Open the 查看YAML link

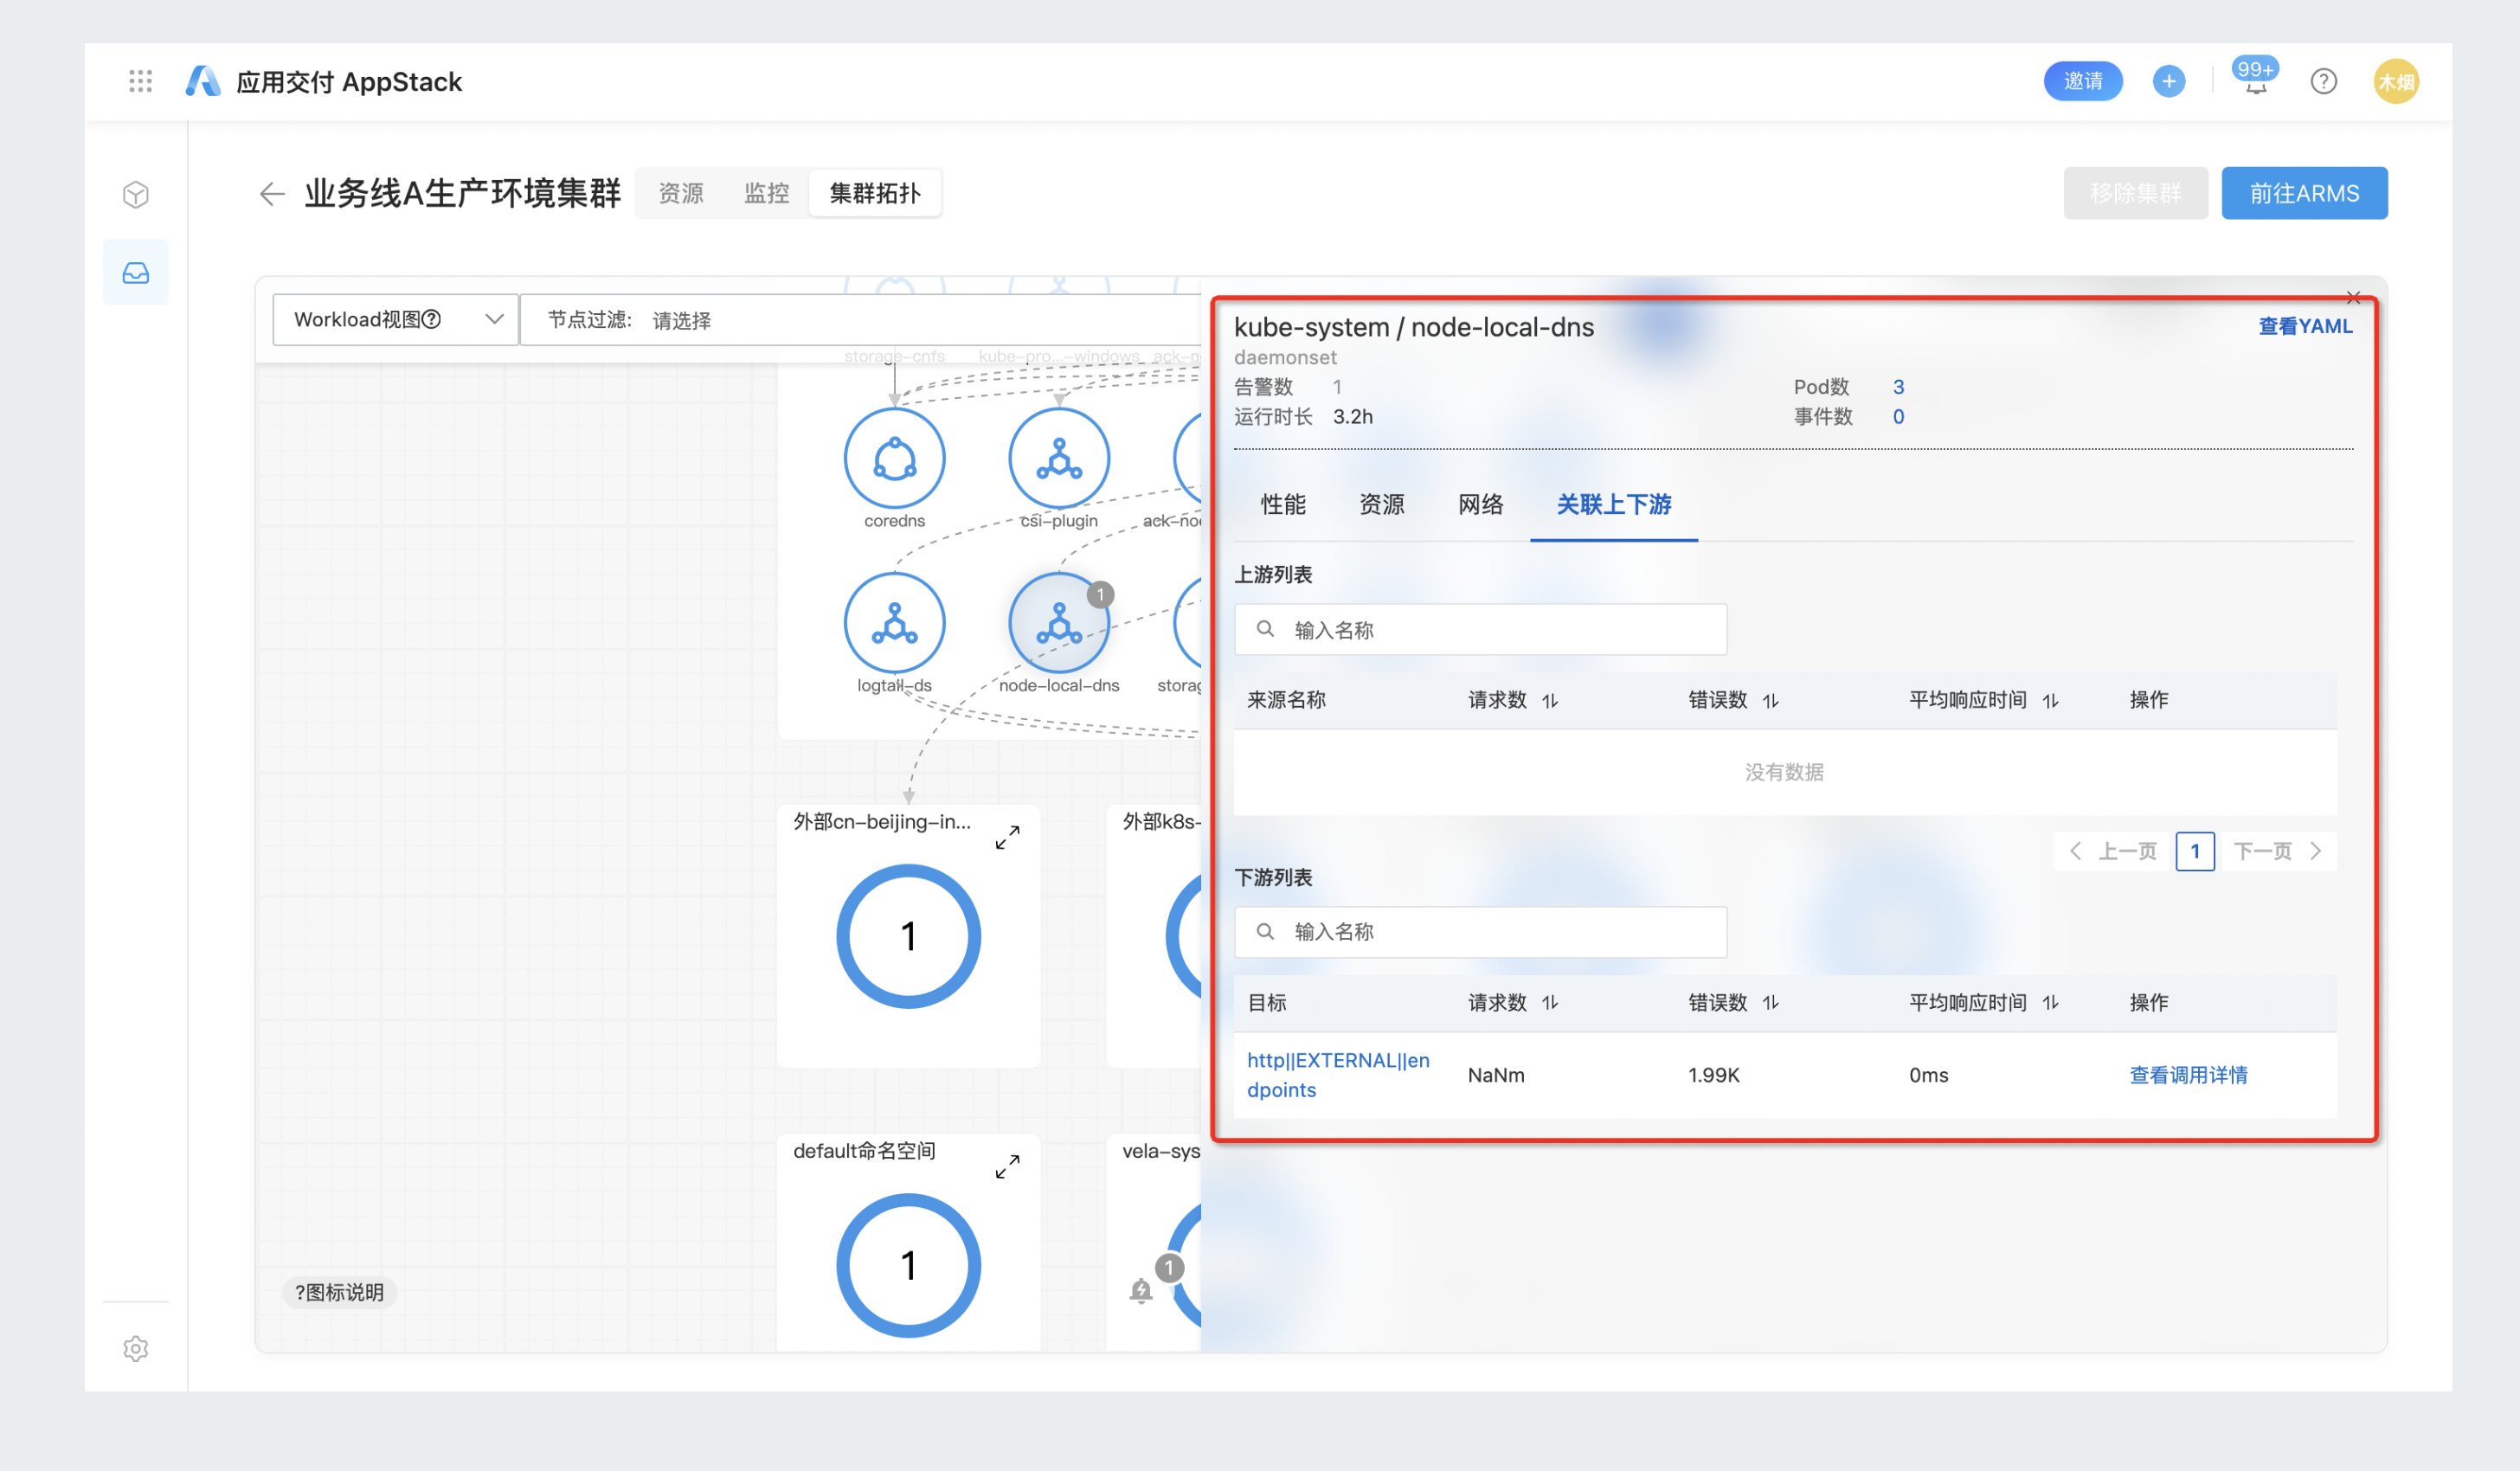[x=2305, y=326]
